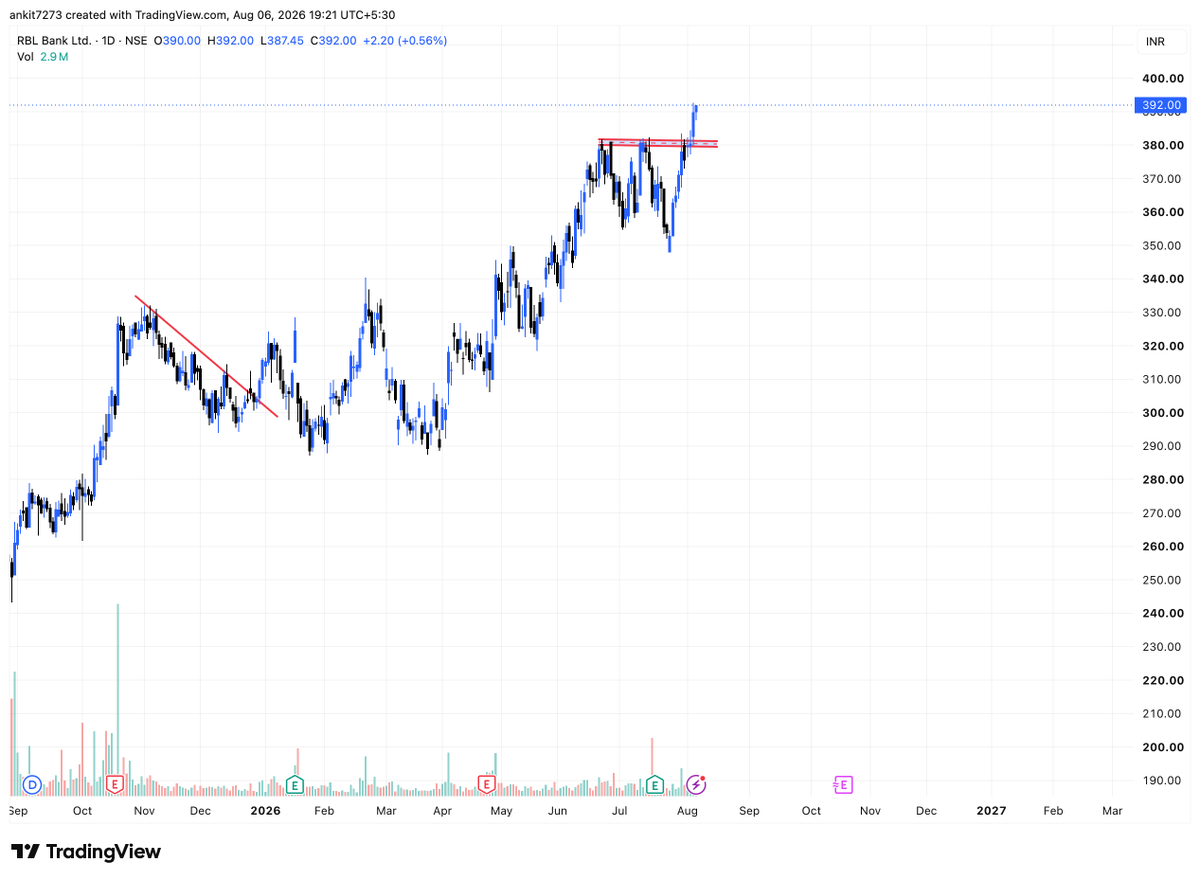Click the 230.00 price axis label

1163,647
